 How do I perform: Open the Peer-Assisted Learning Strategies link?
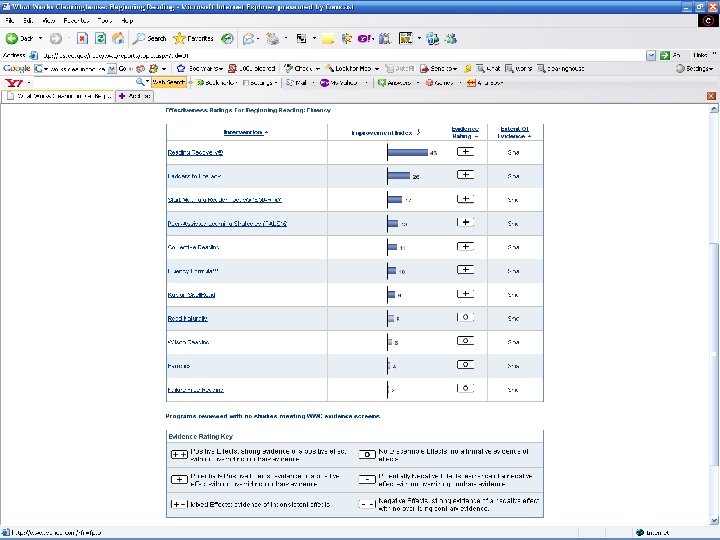(x=227, y=224)
